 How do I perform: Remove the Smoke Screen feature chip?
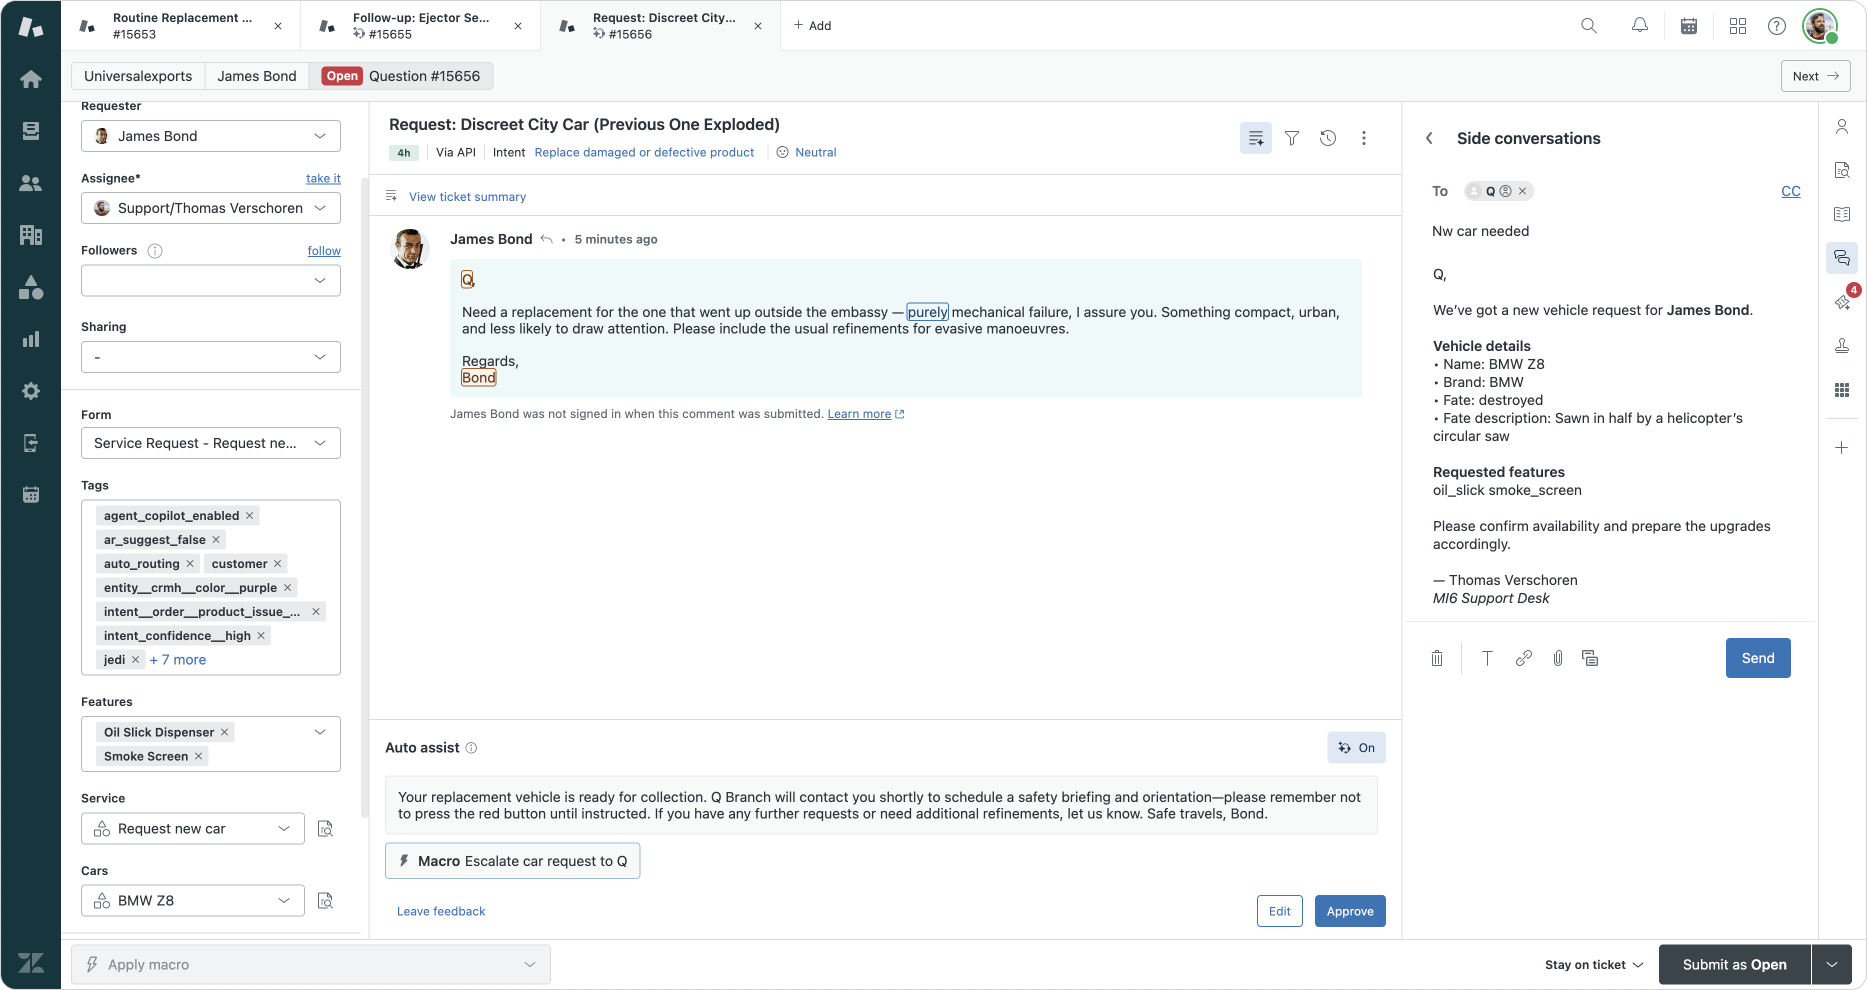click(x=199, y=756)
